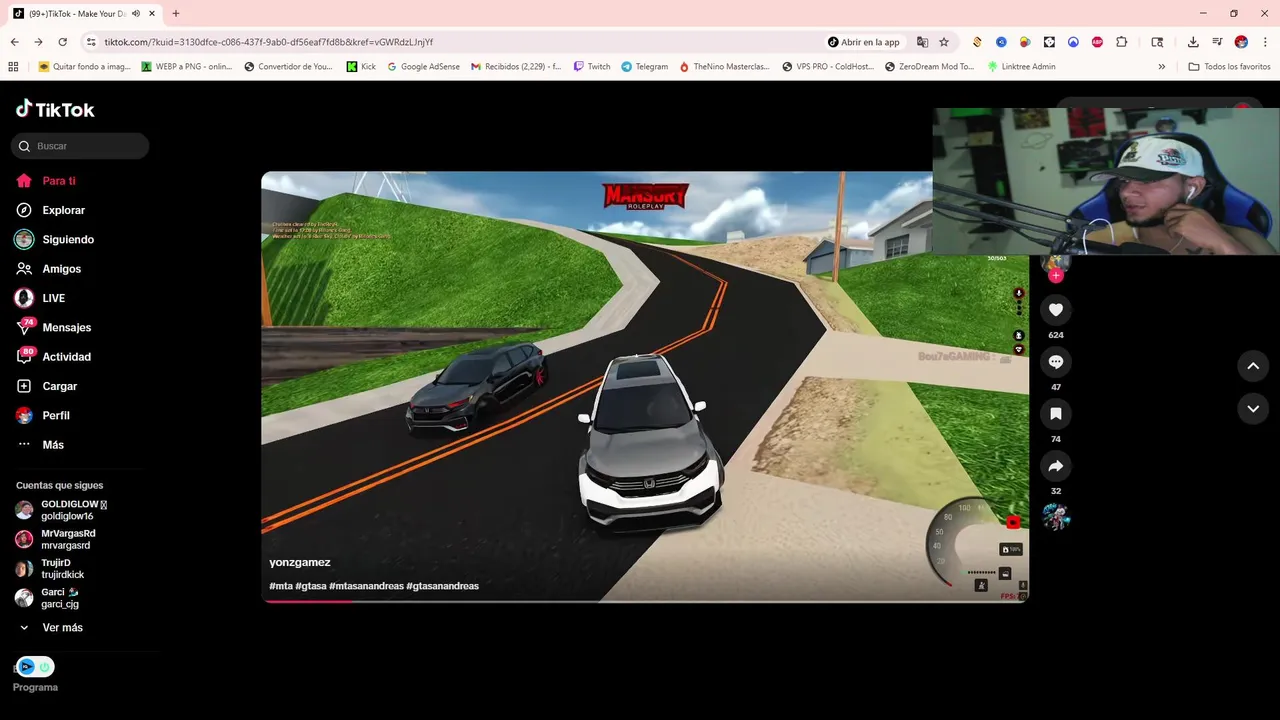This screenshot has width=1280, height=720.
Task: Open the Extensions puzzle icon
Action: (1121, 42)
